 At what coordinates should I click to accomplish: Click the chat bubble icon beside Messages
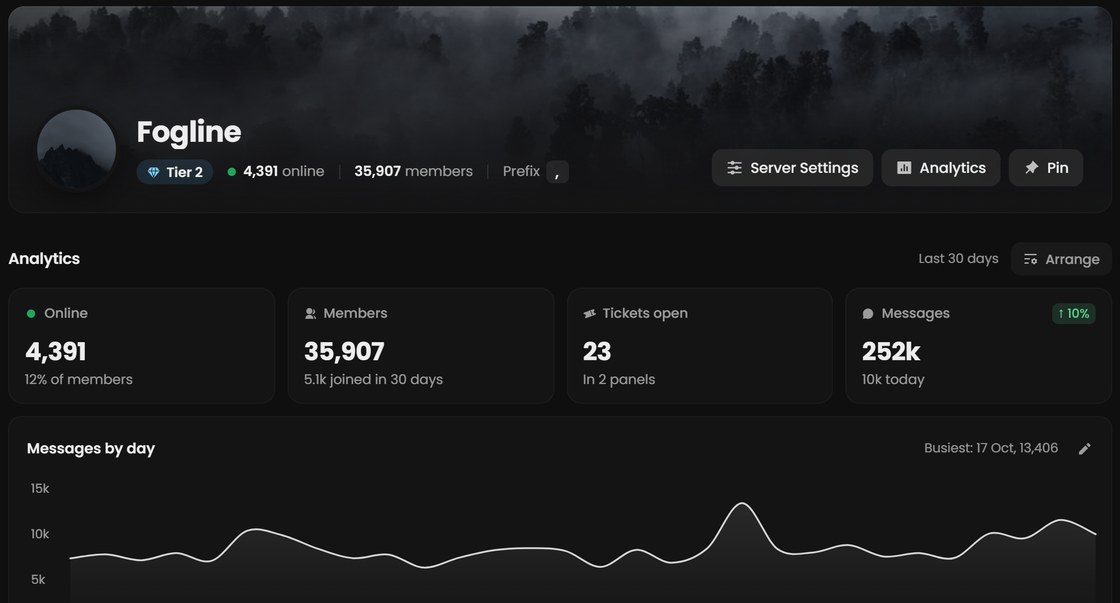pyautogui.click(x=868, y=314)
